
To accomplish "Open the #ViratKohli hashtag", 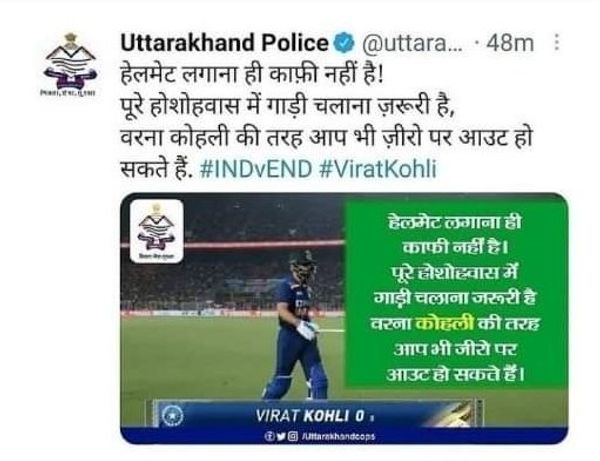I will 378,169.
